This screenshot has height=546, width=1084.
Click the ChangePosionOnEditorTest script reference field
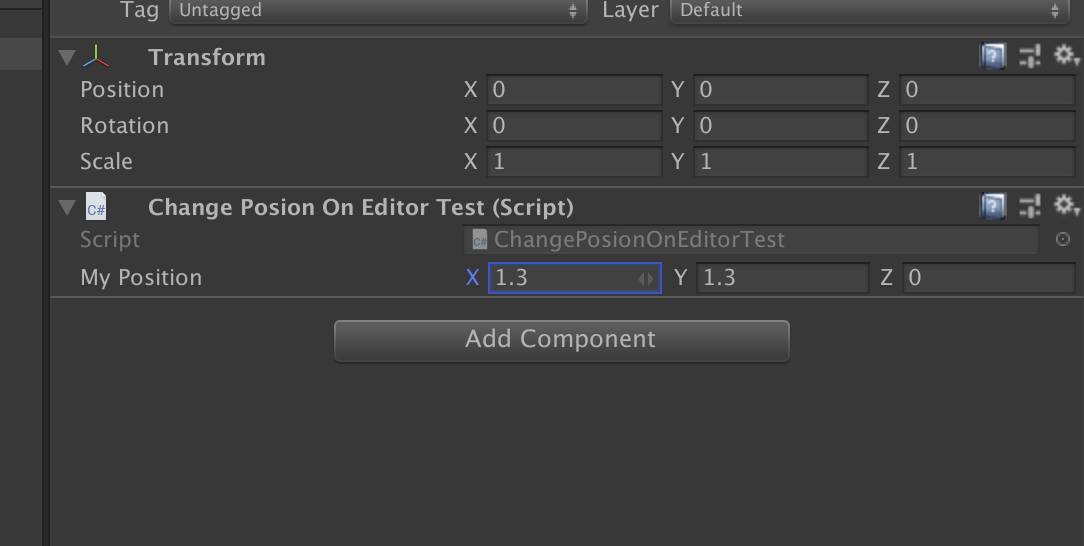coord(751,240)
